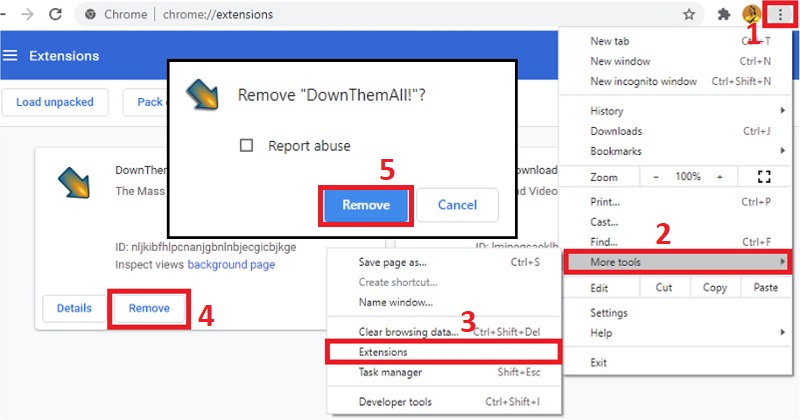Expand the Bookmarks submenu
This screenshot has height=420, width=800.
677,151
